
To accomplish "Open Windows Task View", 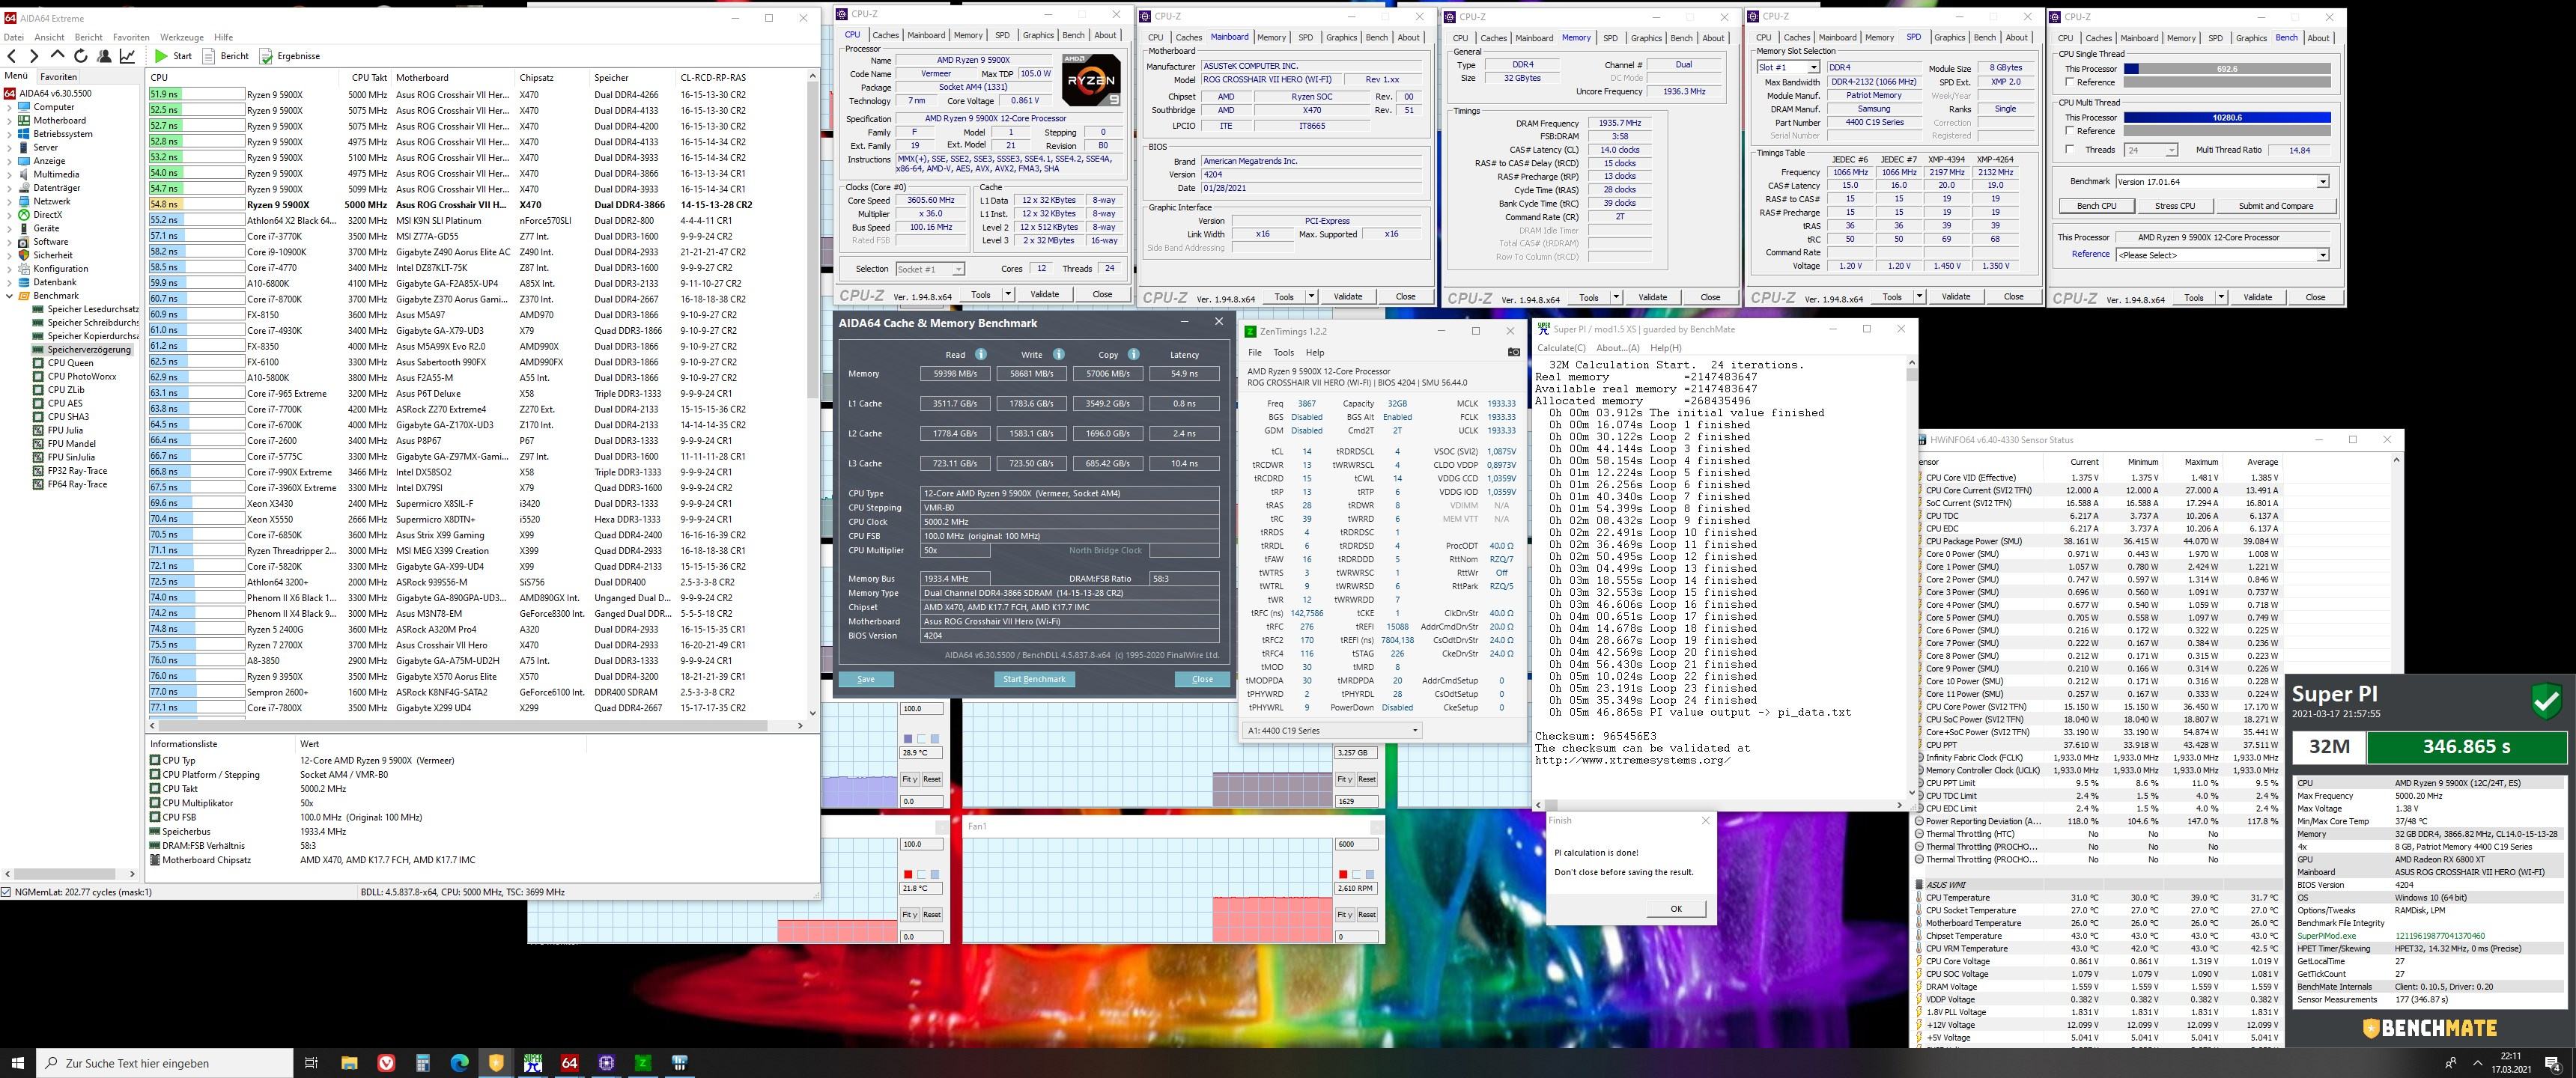I will [311, 1063].
